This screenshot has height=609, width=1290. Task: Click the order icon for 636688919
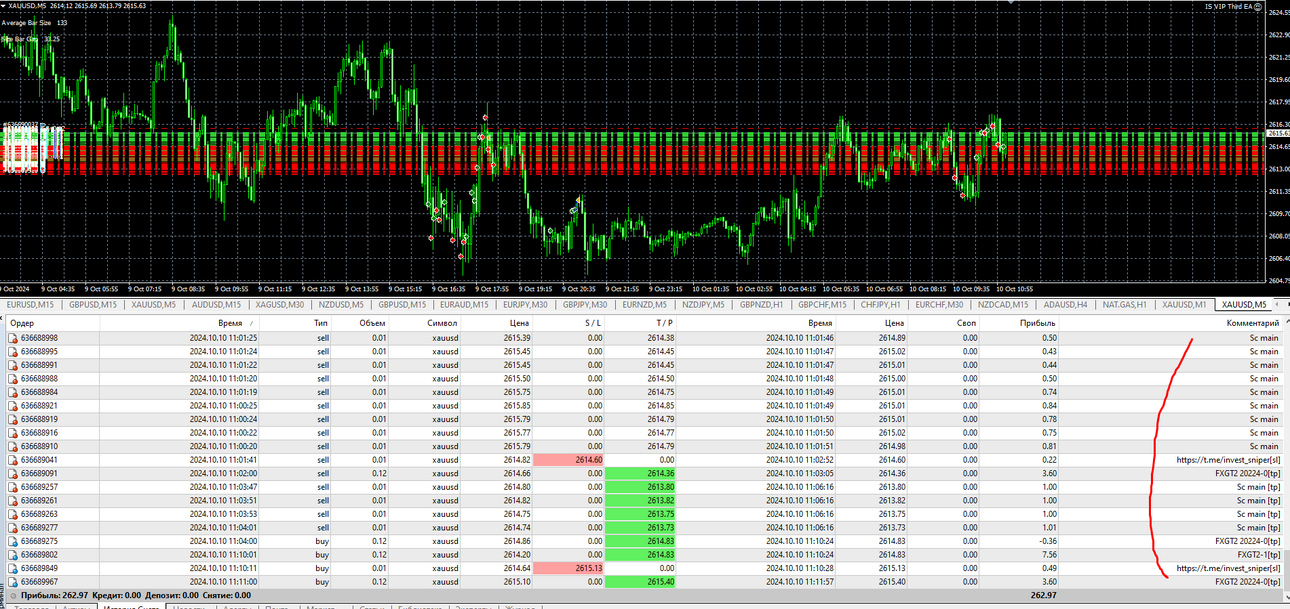13,419
